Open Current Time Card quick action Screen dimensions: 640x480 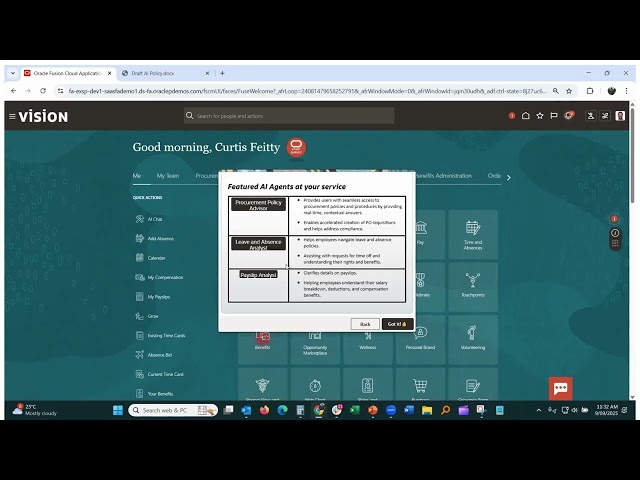point(160,374)
